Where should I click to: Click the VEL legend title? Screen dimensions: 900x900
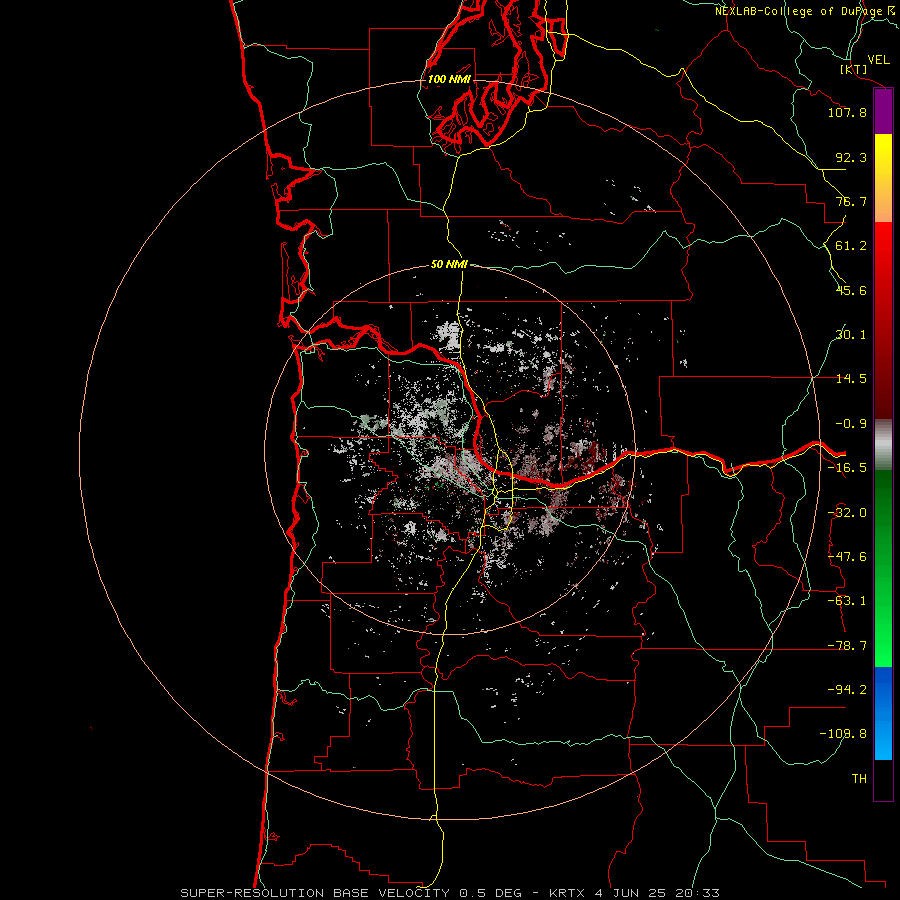tap(878, 60)
